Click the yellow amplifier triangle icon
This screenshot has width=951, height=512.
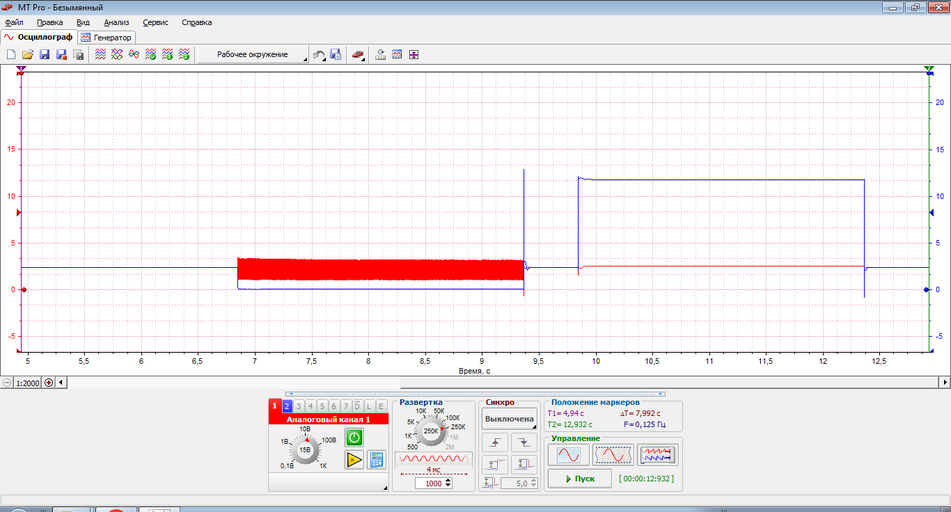(354, 460)
